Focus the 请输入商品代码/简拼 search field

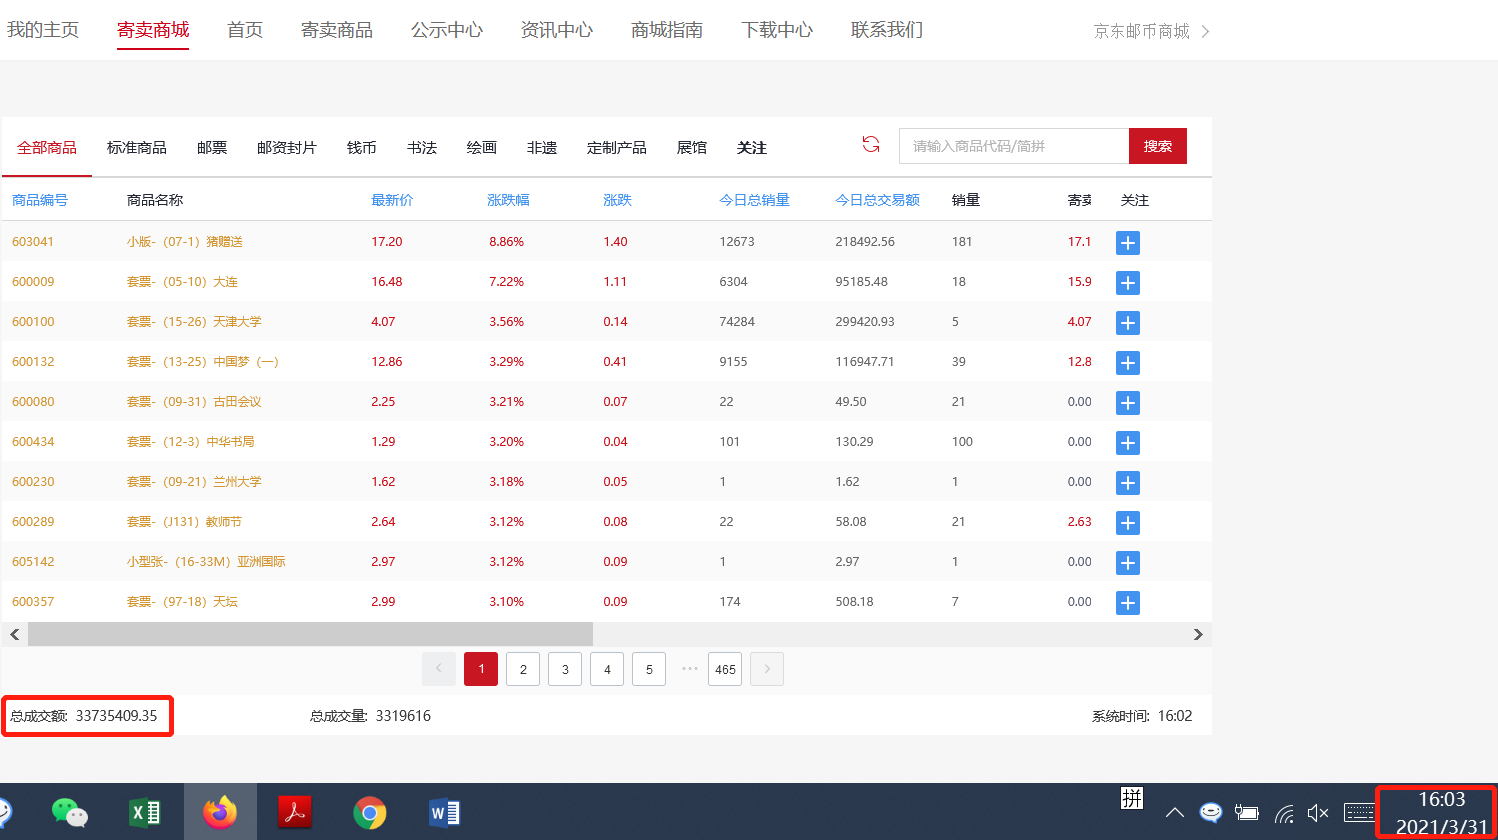1014,146
